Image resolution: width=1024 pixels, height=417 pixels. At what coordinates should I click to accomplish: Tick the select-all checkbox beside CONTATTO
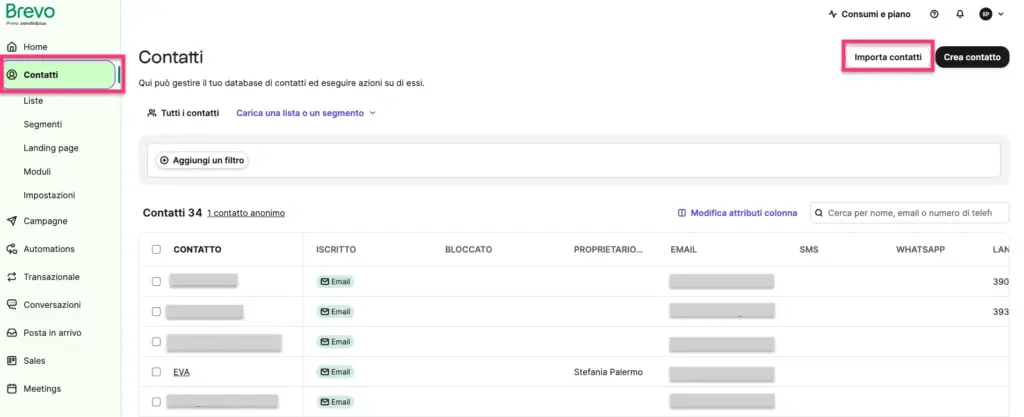[156, 249]
